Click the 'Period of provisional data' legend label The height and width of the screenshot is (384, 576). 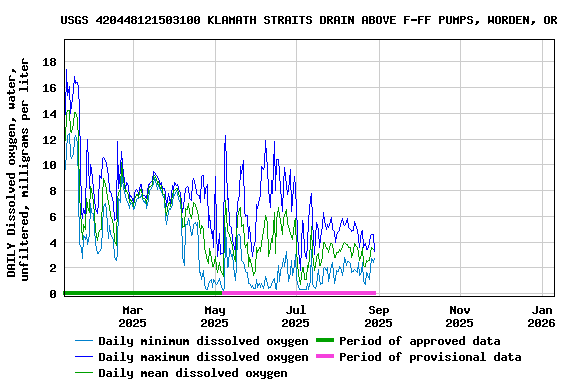coord(430,357)
